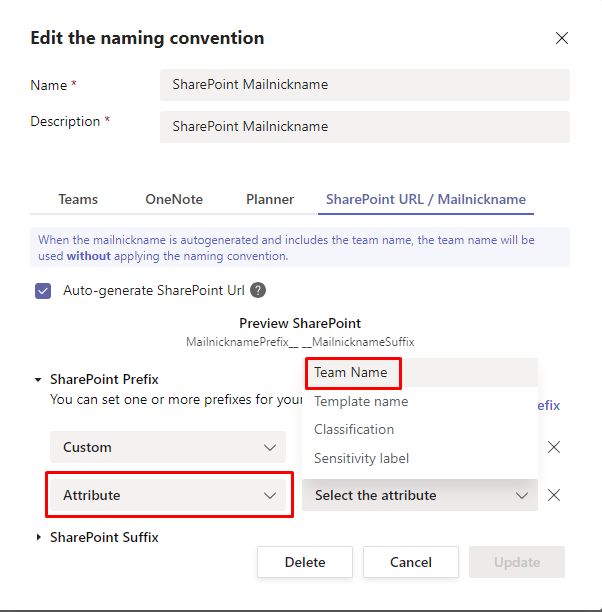This screenshot has width=602, height=612.
Task: Open the Select the attribute dropdown
Action: (x=420, y=495)
